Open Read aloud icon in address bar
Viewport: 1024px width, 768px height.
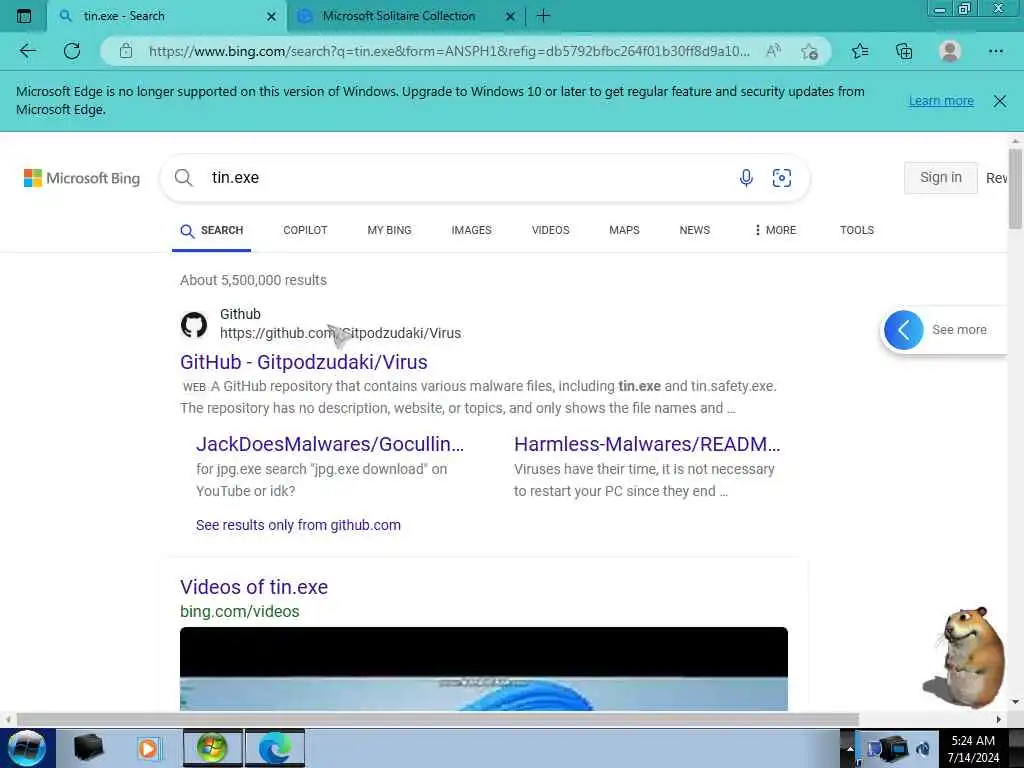(x=773, y=51)
